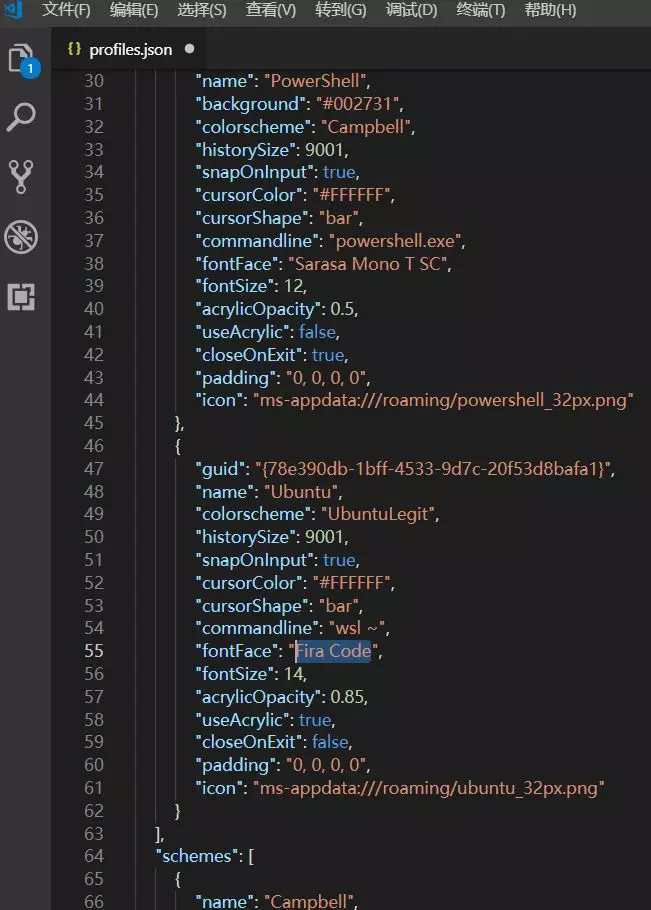The image size is (651, 910).
Task: Open the Extensions view
Action: (x=21, y=297)
